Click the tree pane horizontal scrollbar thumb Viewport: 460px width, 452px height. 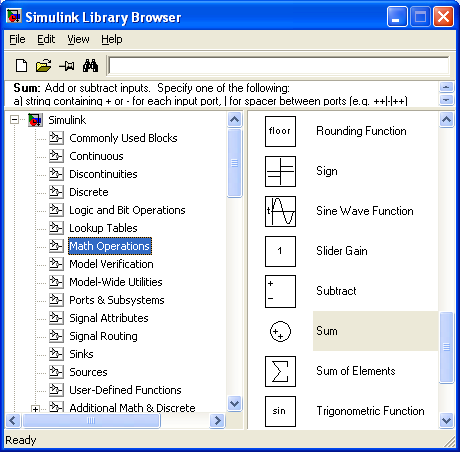point(91,420)
